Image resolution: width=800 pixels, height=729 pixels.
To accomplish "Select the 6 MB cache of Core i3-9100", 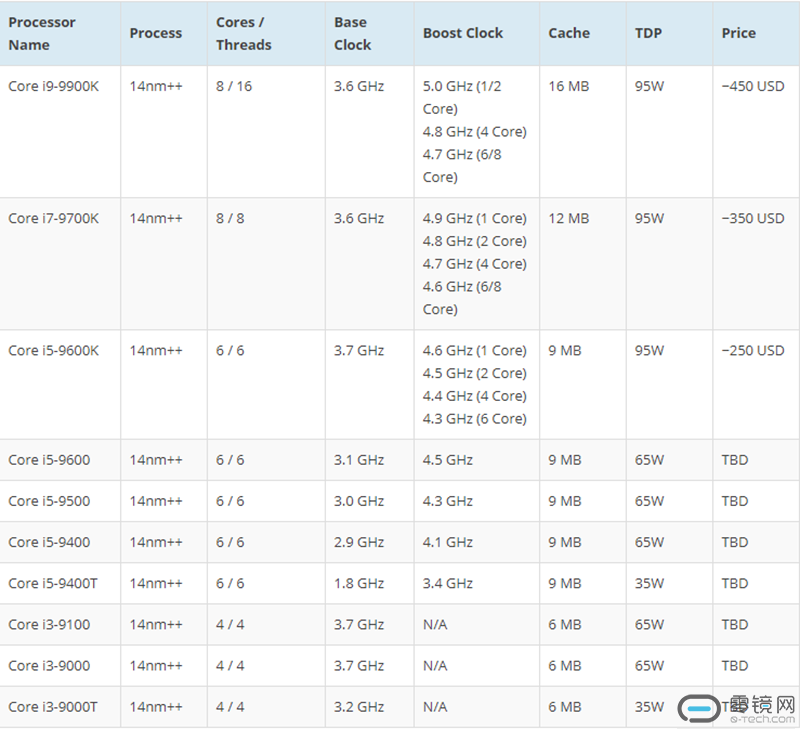I will point(564,624).
